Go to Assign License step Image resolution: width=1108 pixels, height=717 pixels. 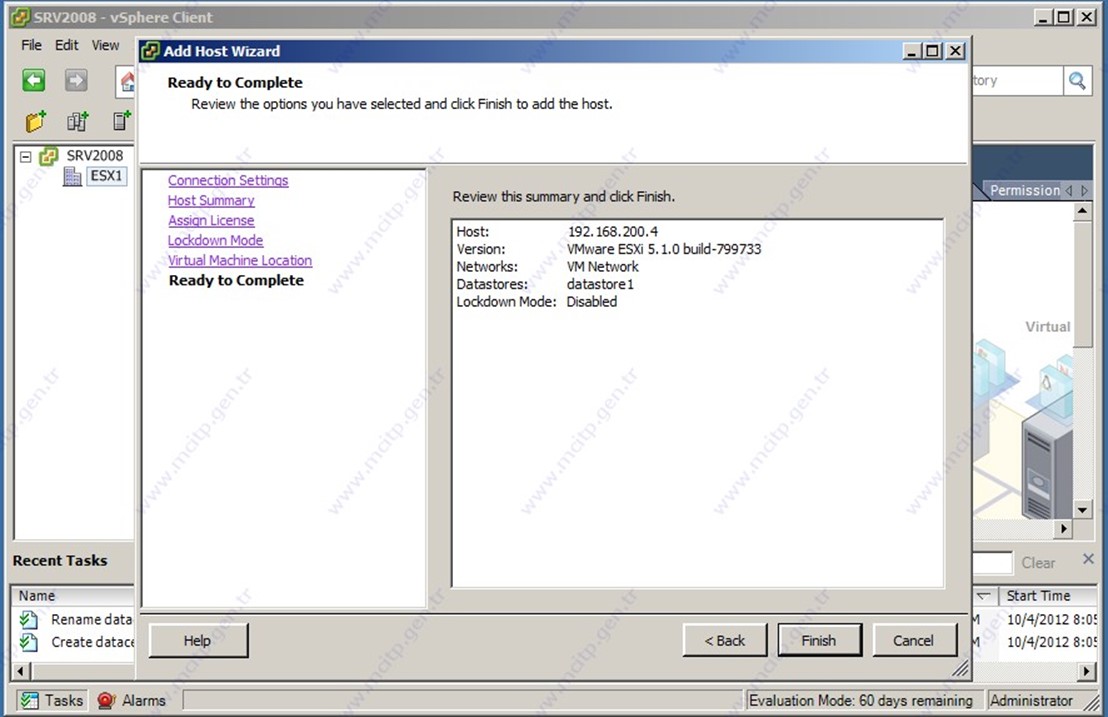[211, 221]
